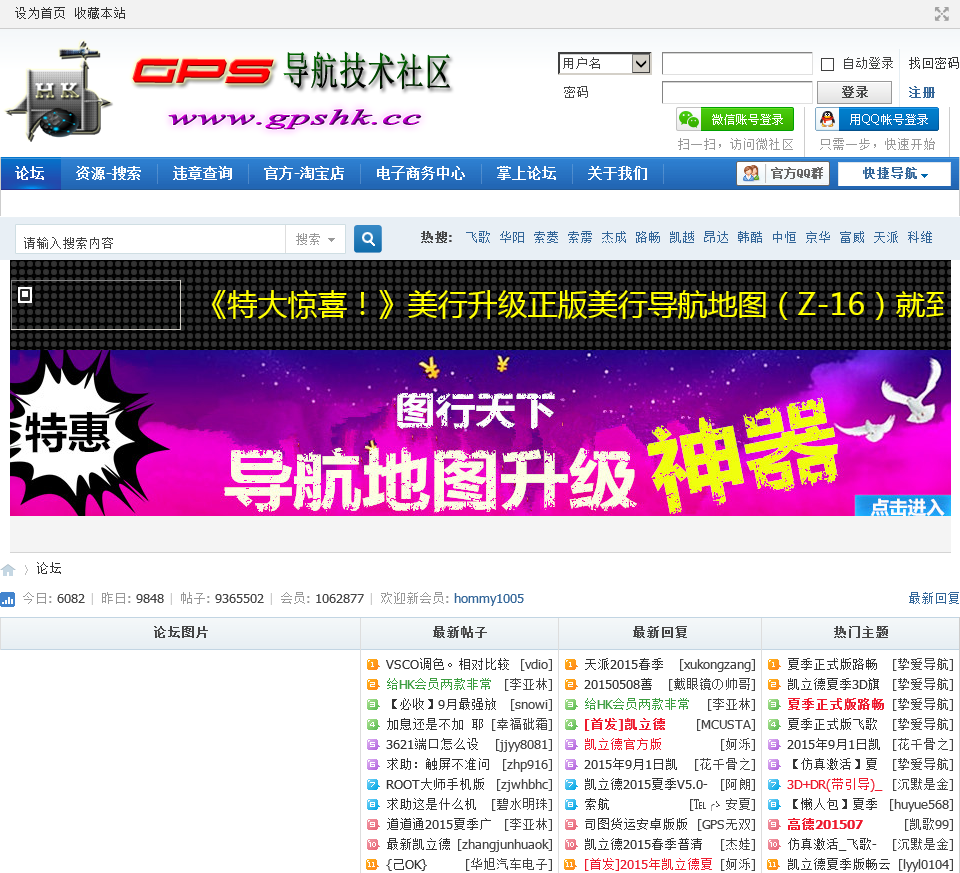Click the 导航地图升级神器 banner image
The image size is (960, 873).
pyautogui.click(x=480, y=433)
